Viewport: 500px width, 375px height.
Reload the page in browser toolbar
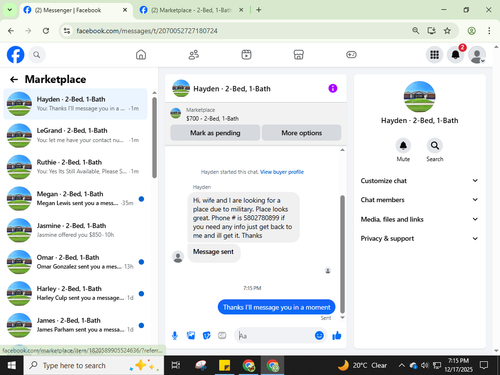46,31
